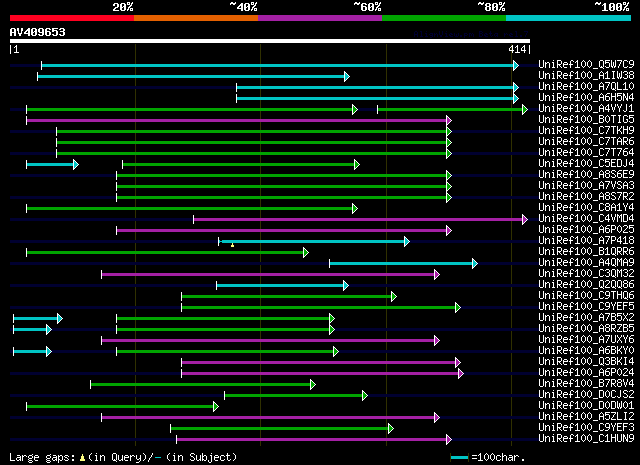Select label UniRef100_A6BKY0
The height and width of the screenshot is (465, 640).
(x=586, y=351)
